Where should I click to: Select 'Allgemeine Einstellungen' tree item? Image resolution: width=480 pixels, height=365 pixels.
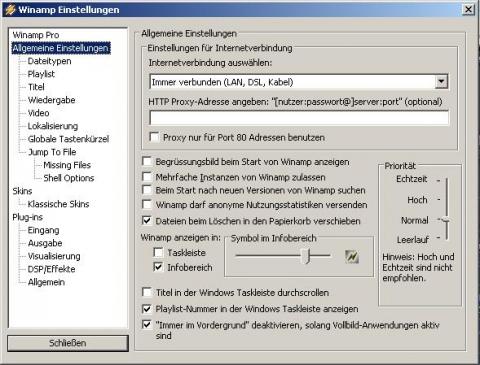[61, 48]
